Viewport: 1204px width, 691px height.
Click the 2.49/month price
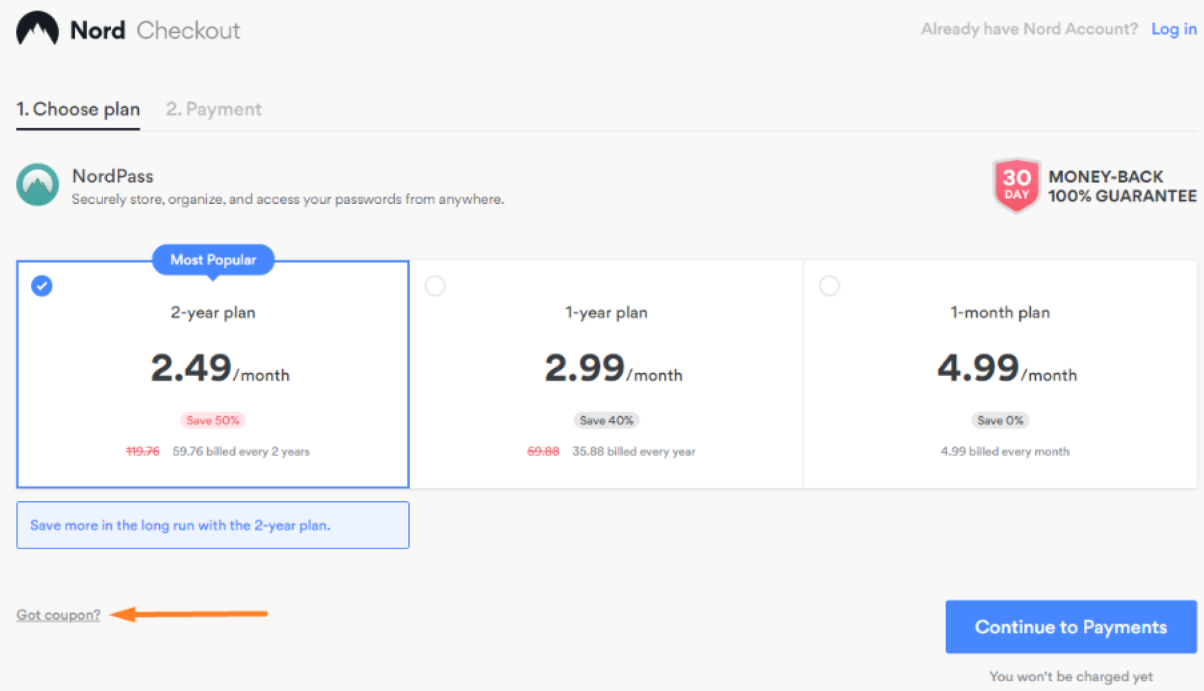(x=220, y=369)
